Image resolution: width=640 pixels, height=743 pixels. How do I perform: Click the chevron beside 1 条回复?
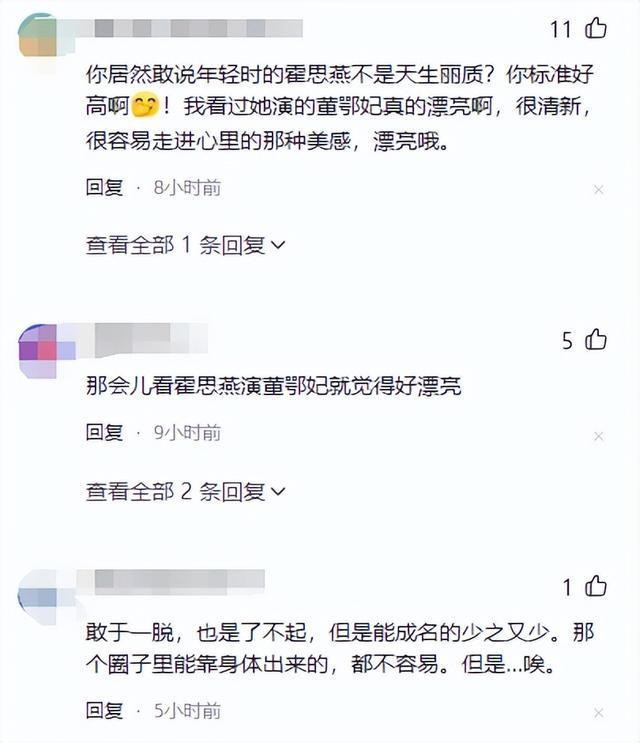(x=278, y=245)
